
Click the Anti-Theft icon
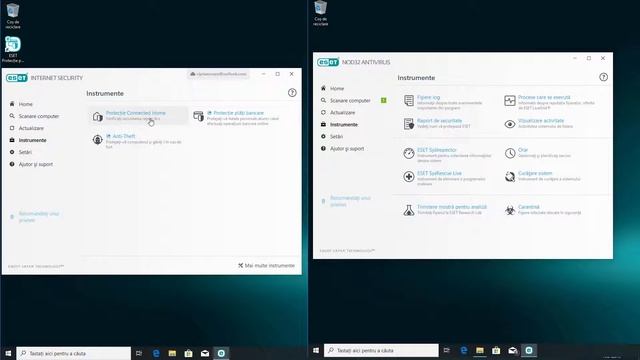tap(98, 140)
